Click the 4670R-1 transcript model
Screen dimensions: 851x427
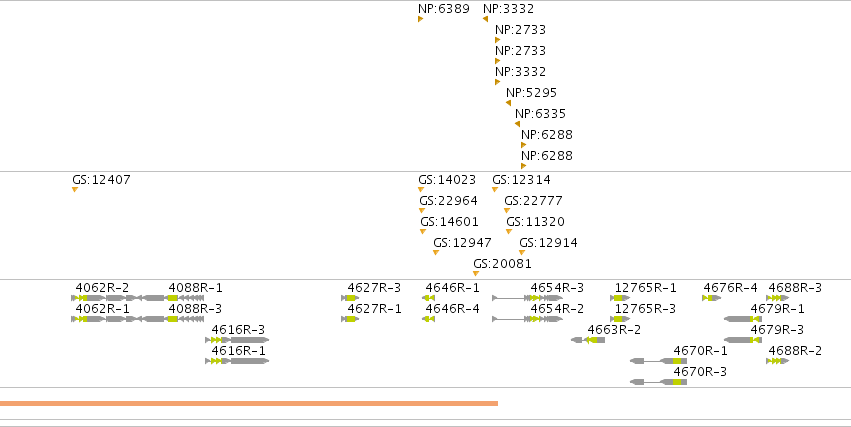pyautogui.click(x=659, y=361)
